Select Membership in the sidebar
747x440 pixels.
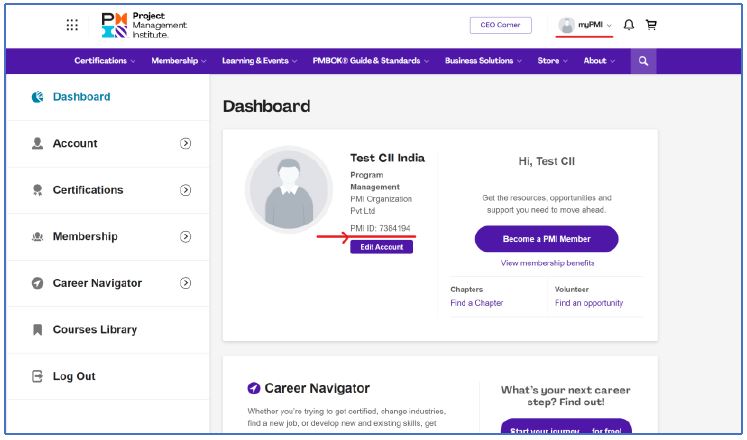[108, 237]
